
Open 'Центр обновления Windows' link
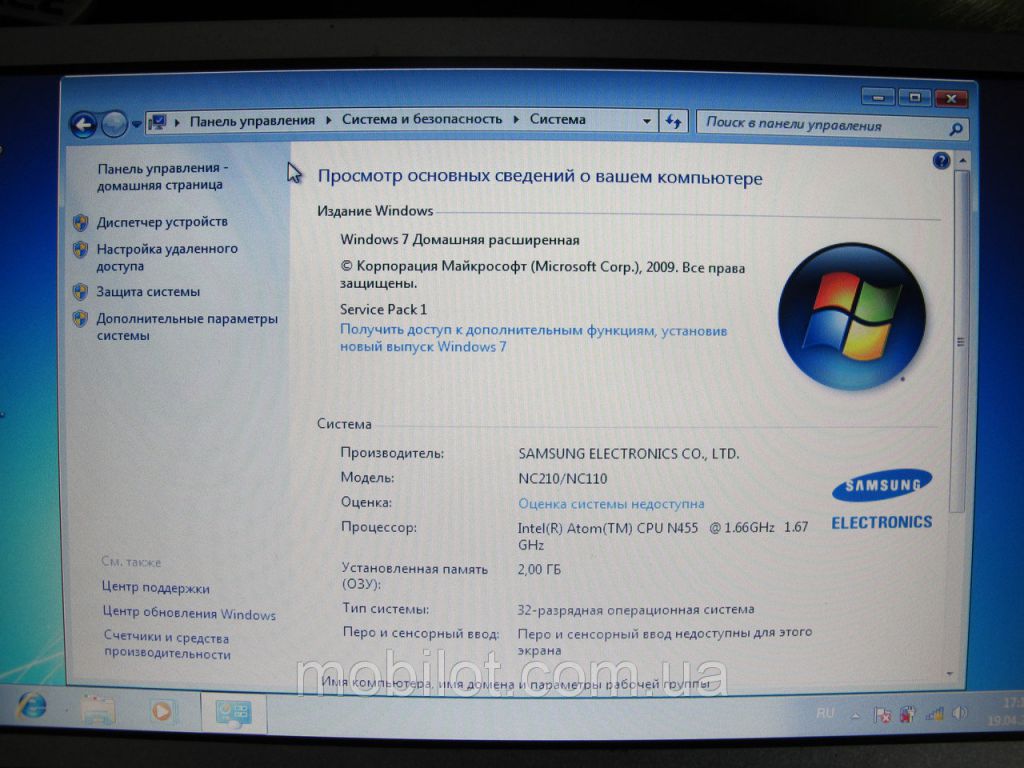[189, 613]
